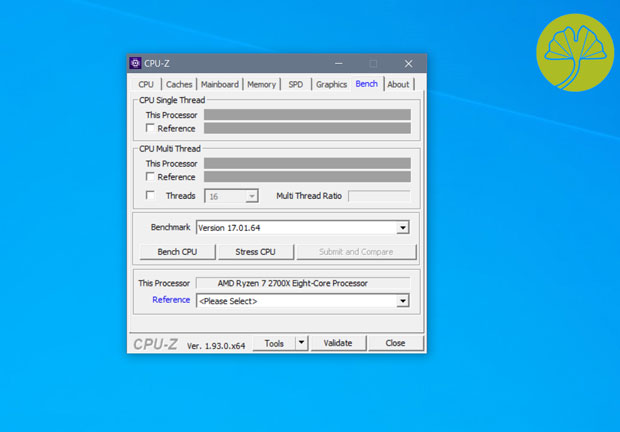620x432 pixels.
Task: Minimize the CPU-Z window
Action: tap(339, 64)
